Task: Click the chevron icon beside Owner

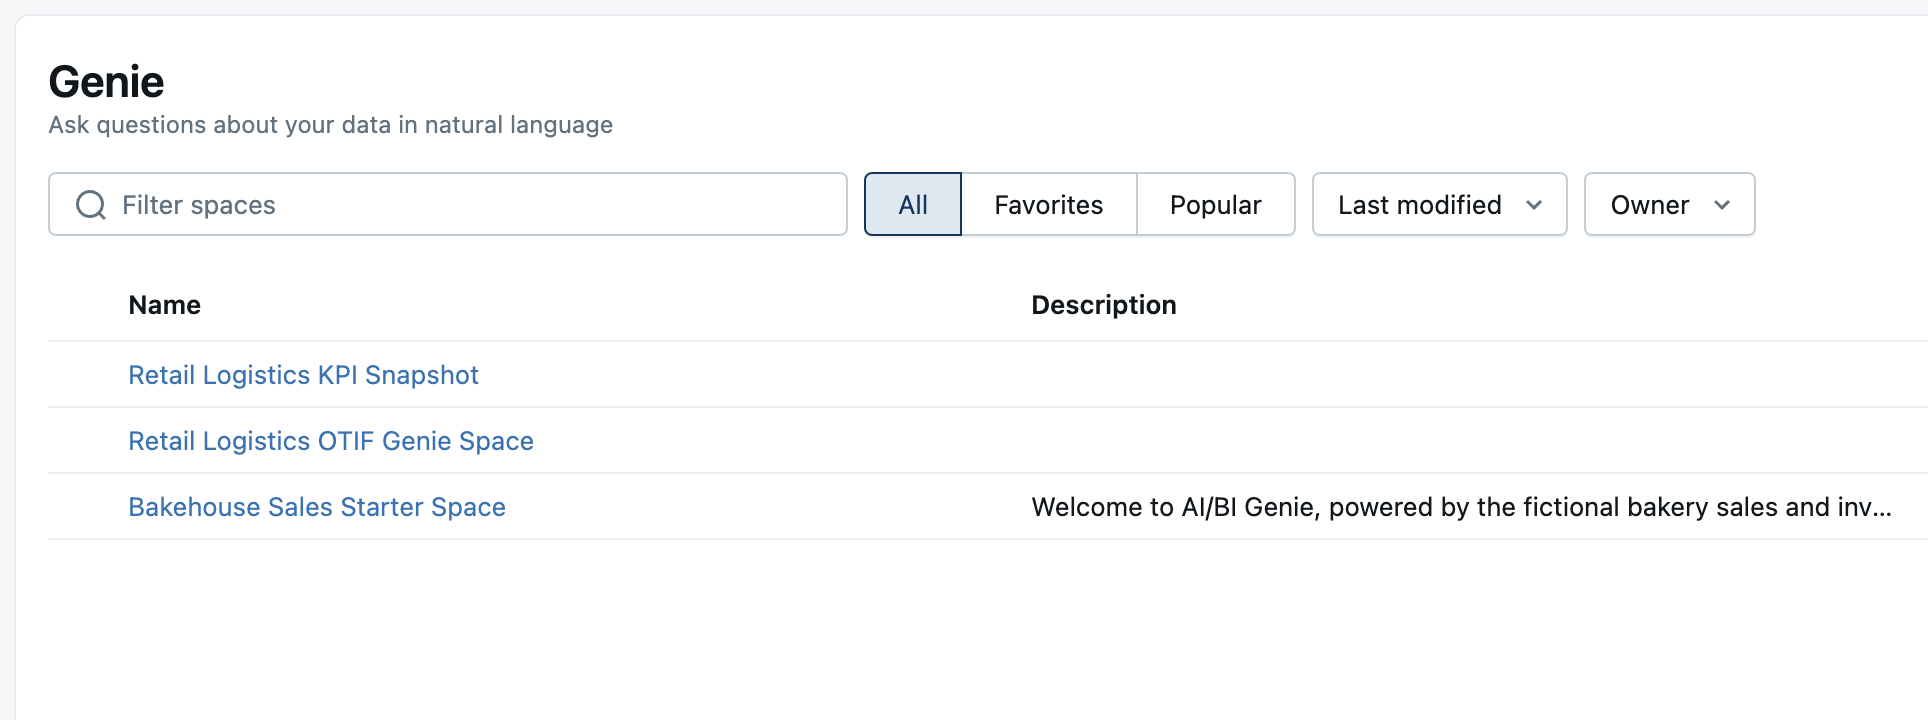Action: pyautogui.click(x=1722, y=205)
